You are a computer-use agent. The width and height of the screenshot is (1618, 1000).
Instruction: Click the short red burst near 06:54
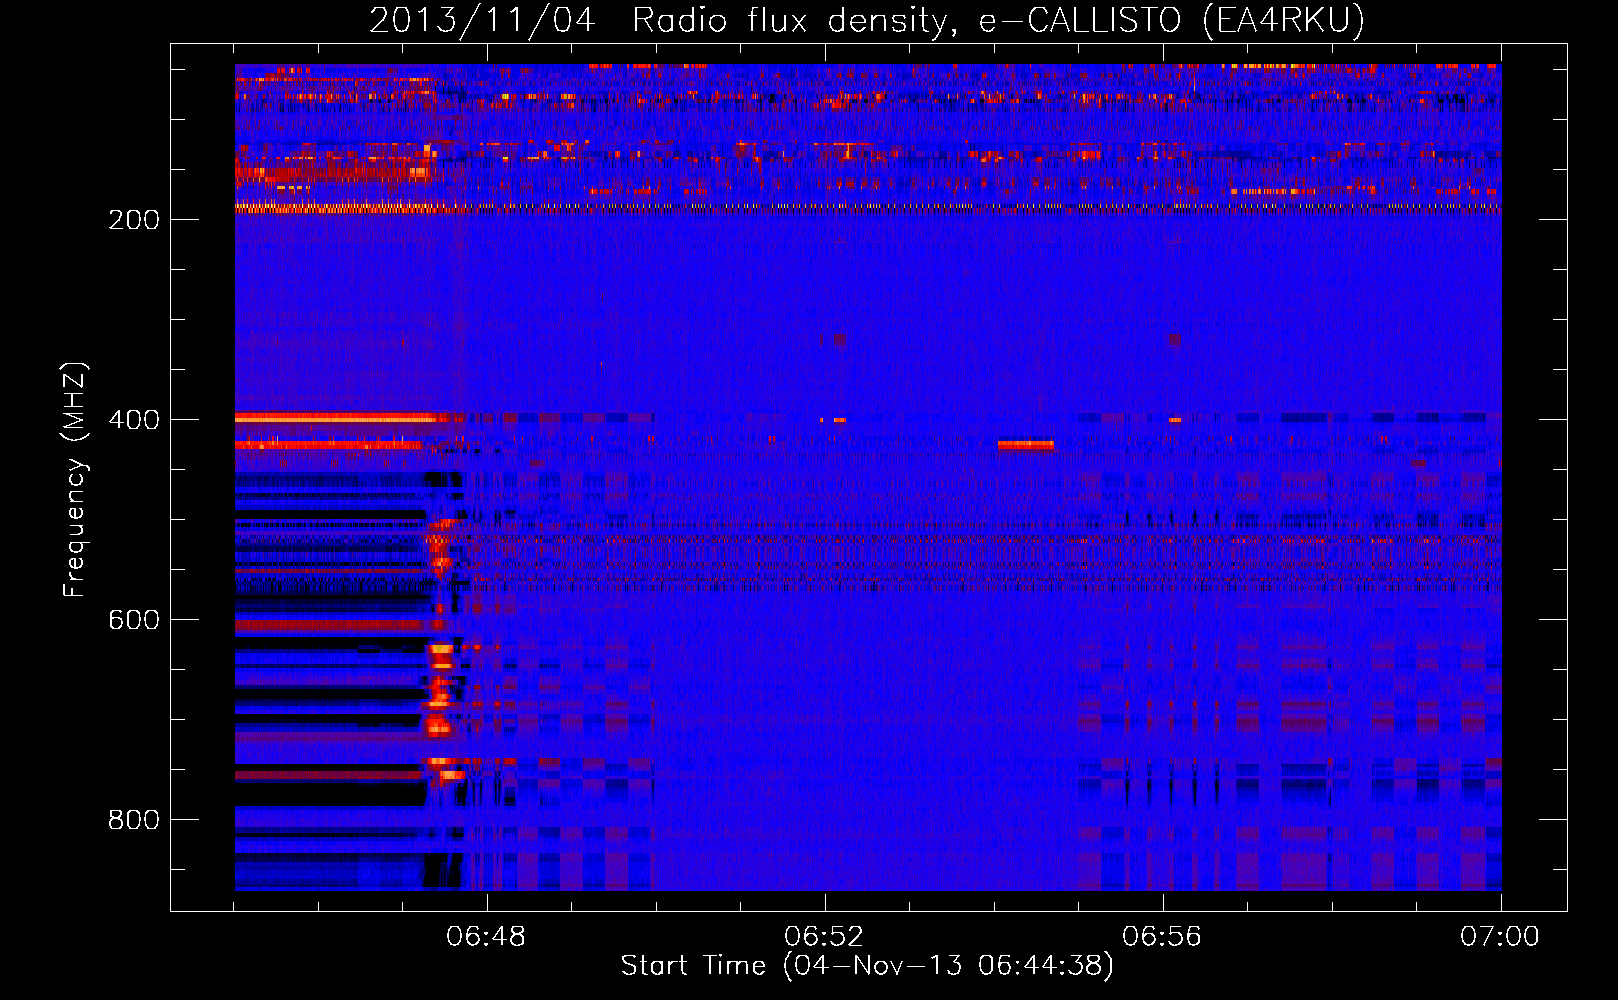click(x=1025, y=445)
